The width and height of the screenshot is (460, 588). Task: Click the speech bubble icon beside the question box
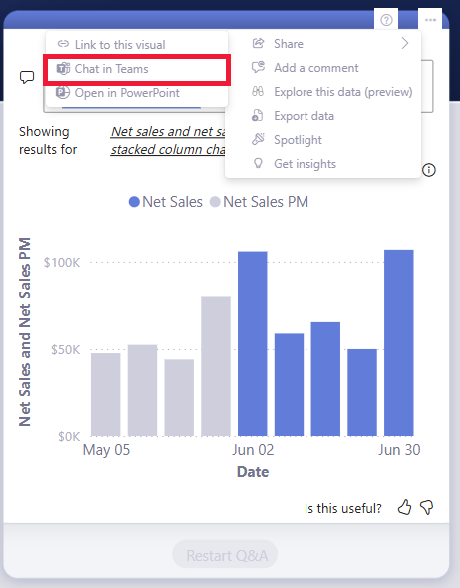click(27, 78)
